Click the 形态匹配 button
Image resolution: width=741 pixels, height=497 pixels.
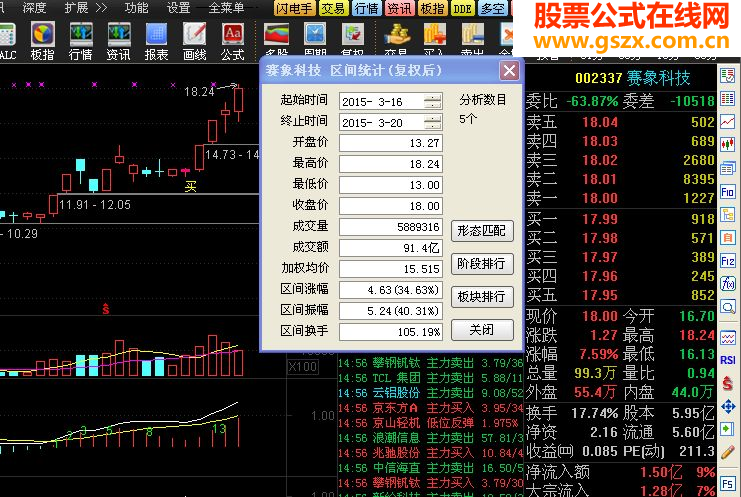coord(482,231)
